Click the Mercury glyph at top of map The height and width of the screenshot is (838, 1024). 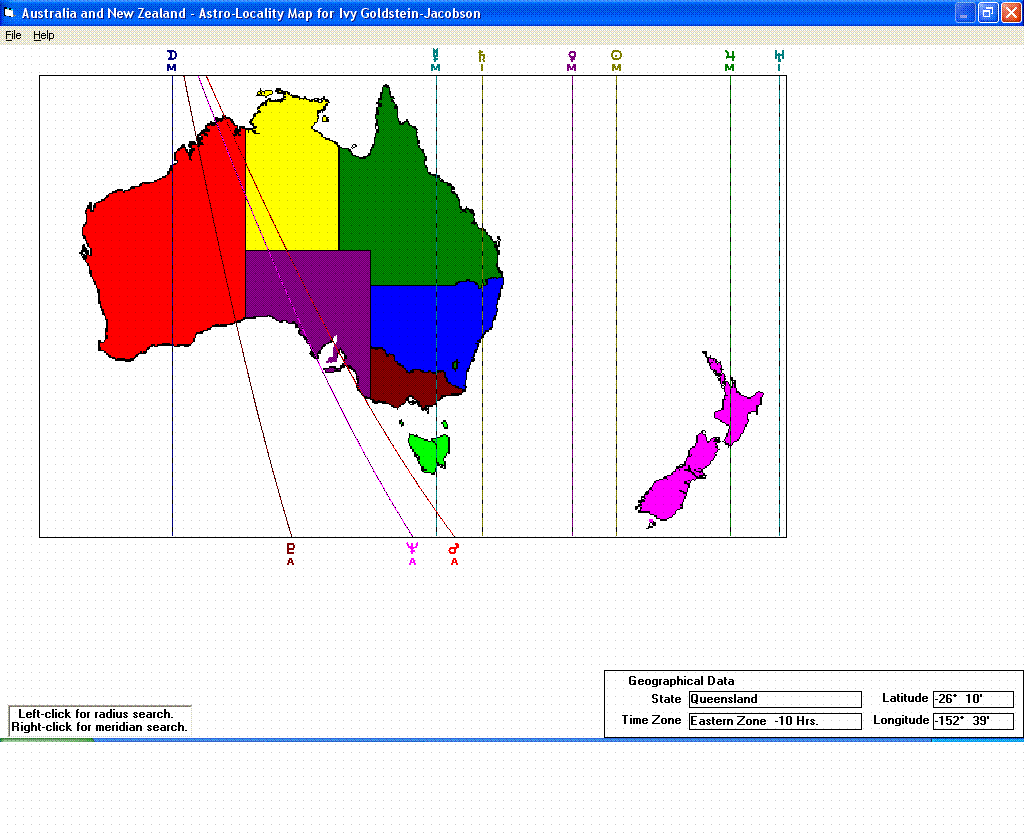pos(435,55)
